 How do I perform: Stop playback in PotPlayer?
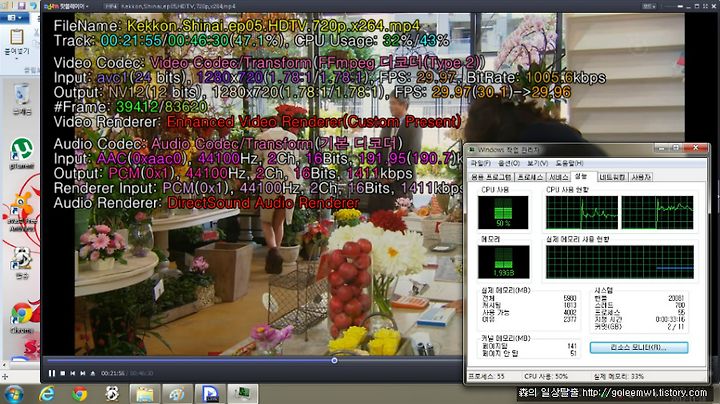pyautogui.click(x=63, y=373)
